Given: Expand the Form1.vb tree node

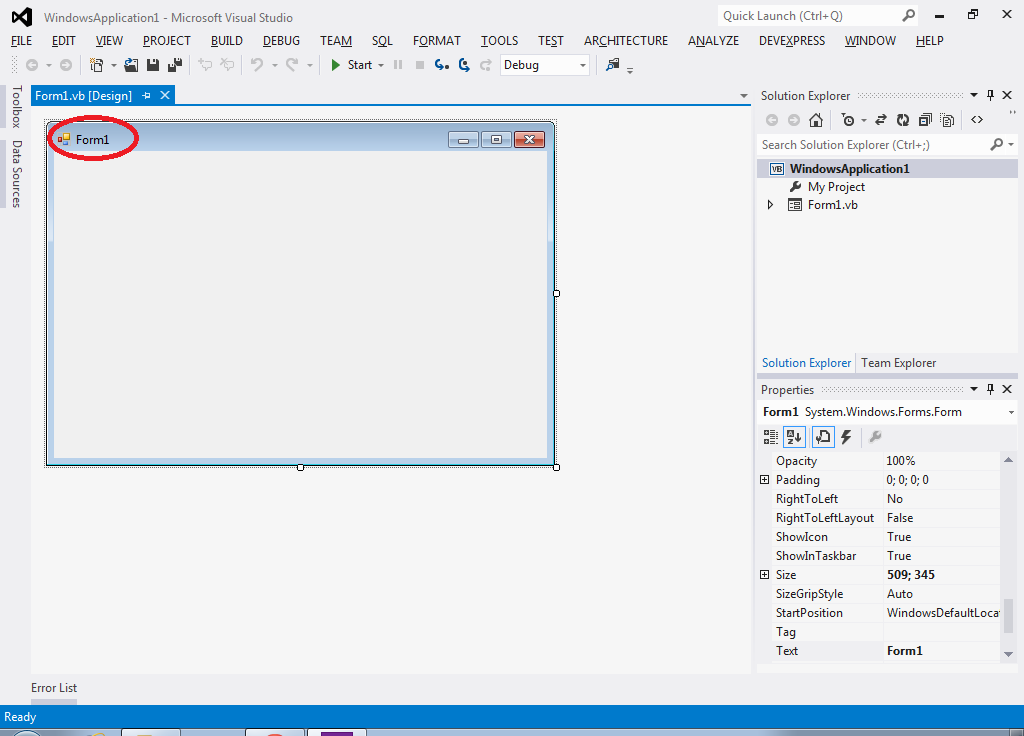Looking at the screenshot, I should [x=769, y=204].
